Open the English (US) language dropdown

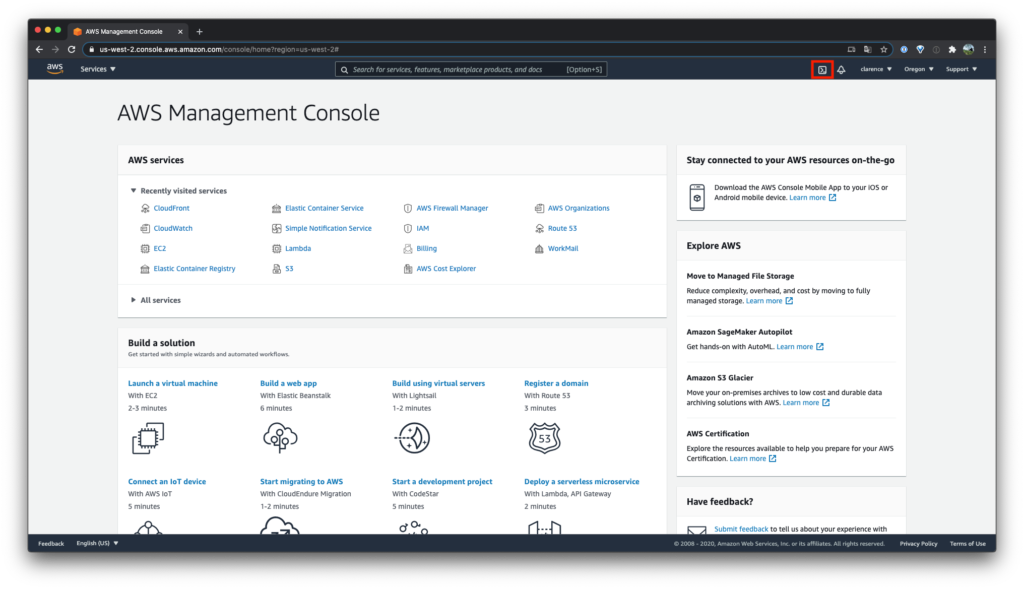click(x=97, y=543)
